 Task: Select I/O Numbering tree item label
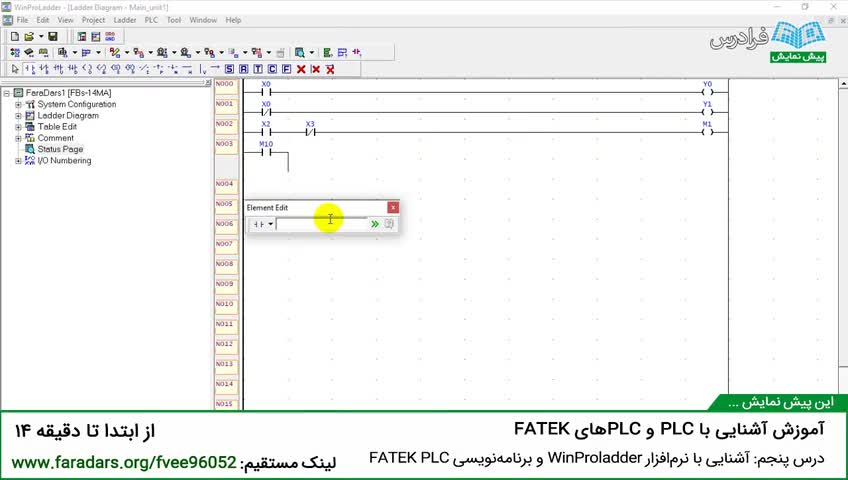point(64,161)
